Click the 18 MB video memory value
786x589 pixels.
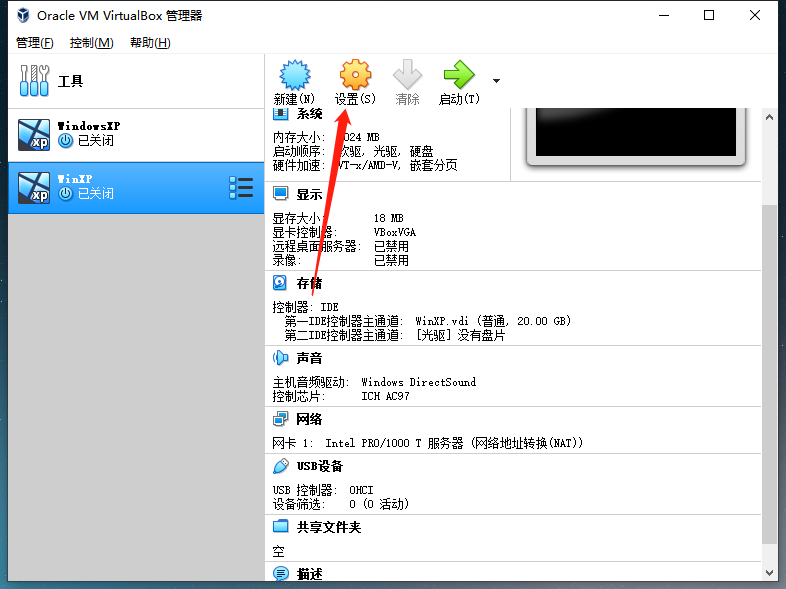coord(388,218)
